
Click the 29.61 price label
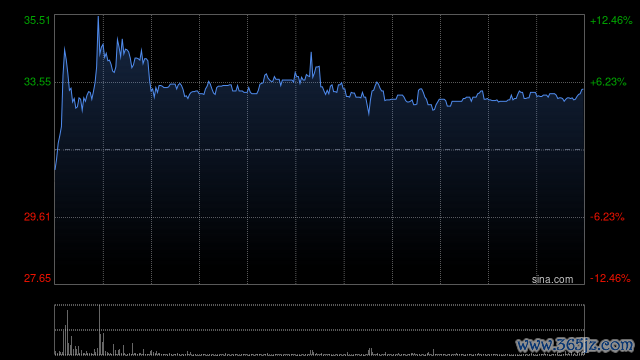(x=37, y=217)
